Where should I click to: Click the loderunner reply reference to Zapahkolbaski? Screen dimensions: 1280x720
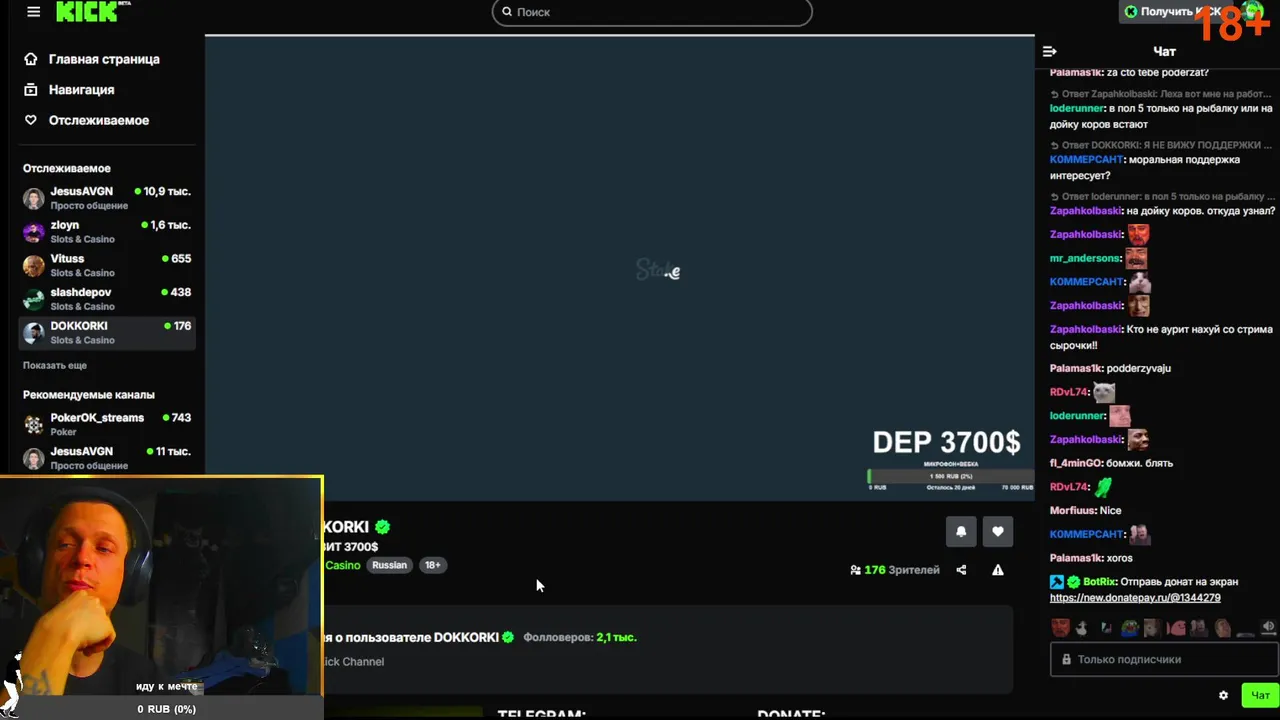(1161, 93)
